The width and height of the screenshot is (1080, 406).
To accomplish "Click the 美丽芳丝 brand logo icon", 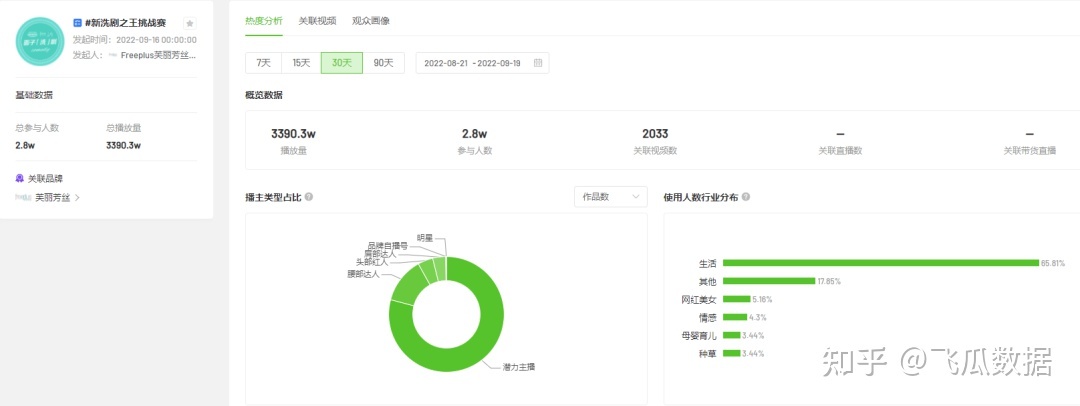I will click(23, 198).
